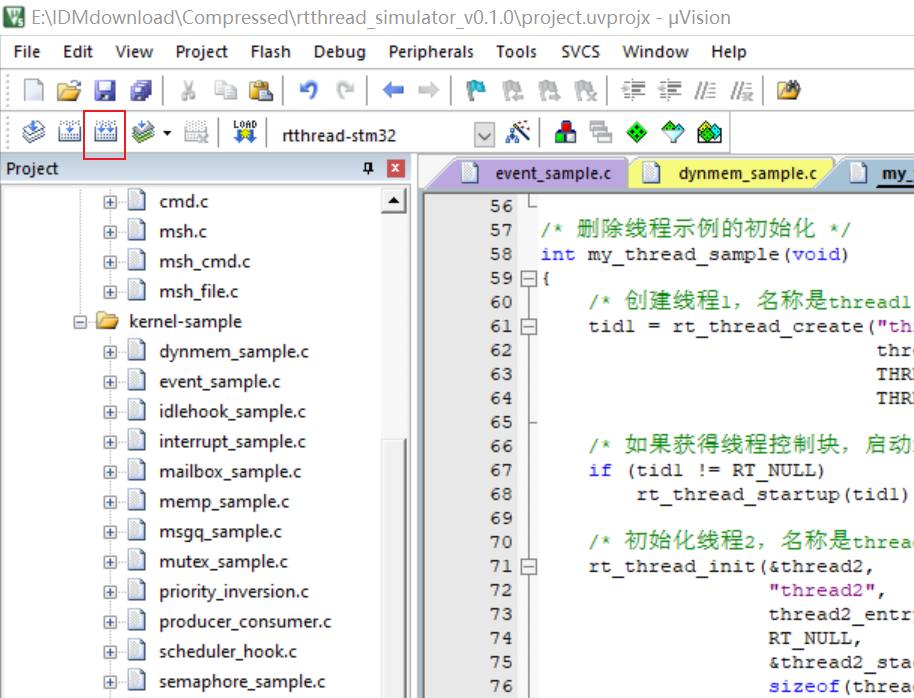Switch to the event_sample.c tab
The image size is (914, 698).
[x=535, y=173]
